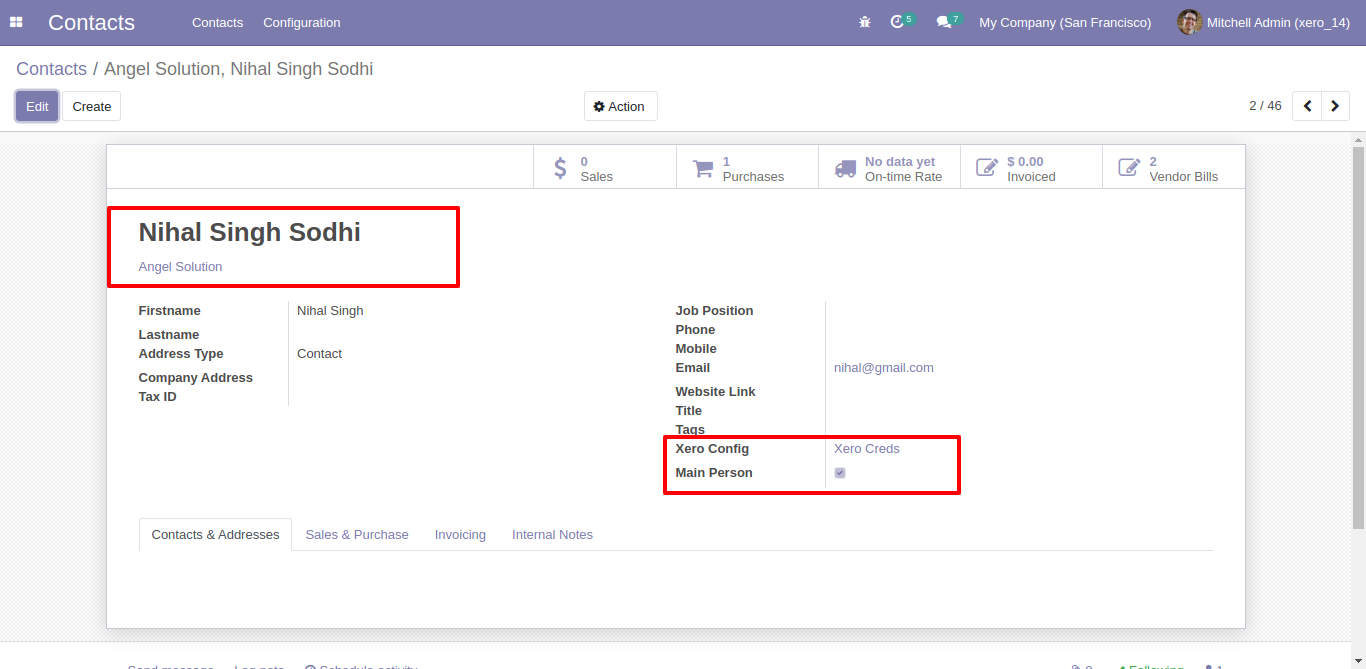
Task: Open the Configuration menu
Action: (302, 22)
